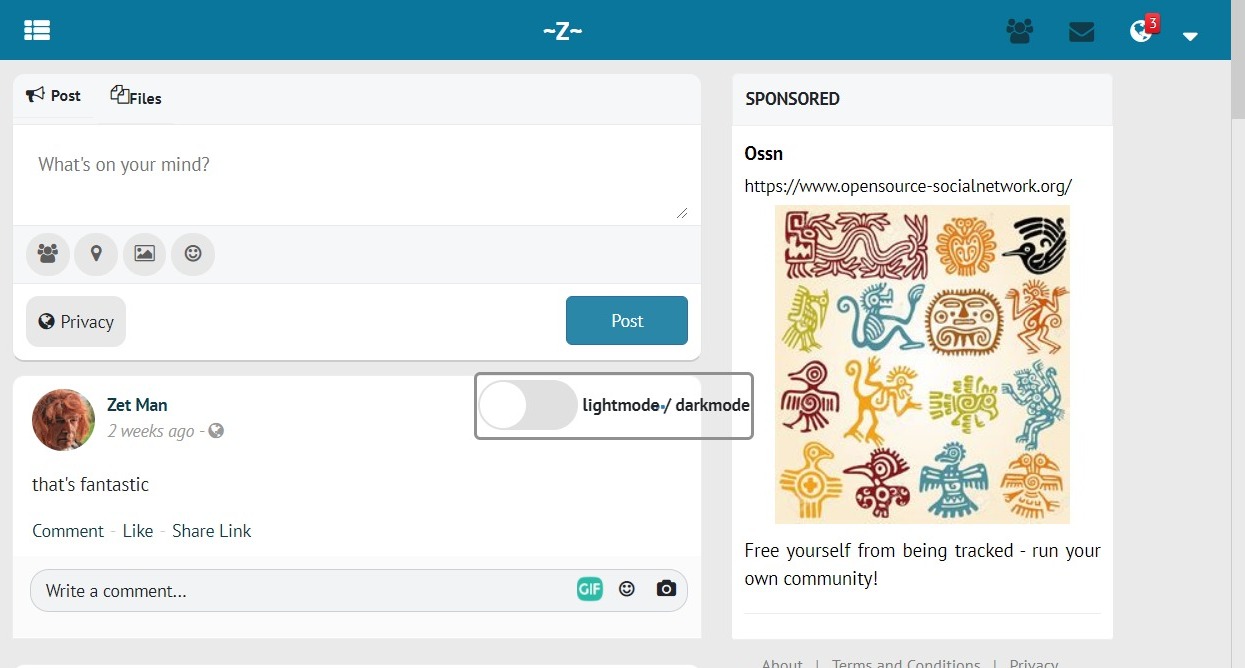Screen dimensions: 1245x668
Task: Click the location pin icon
Action: point(96,254)
